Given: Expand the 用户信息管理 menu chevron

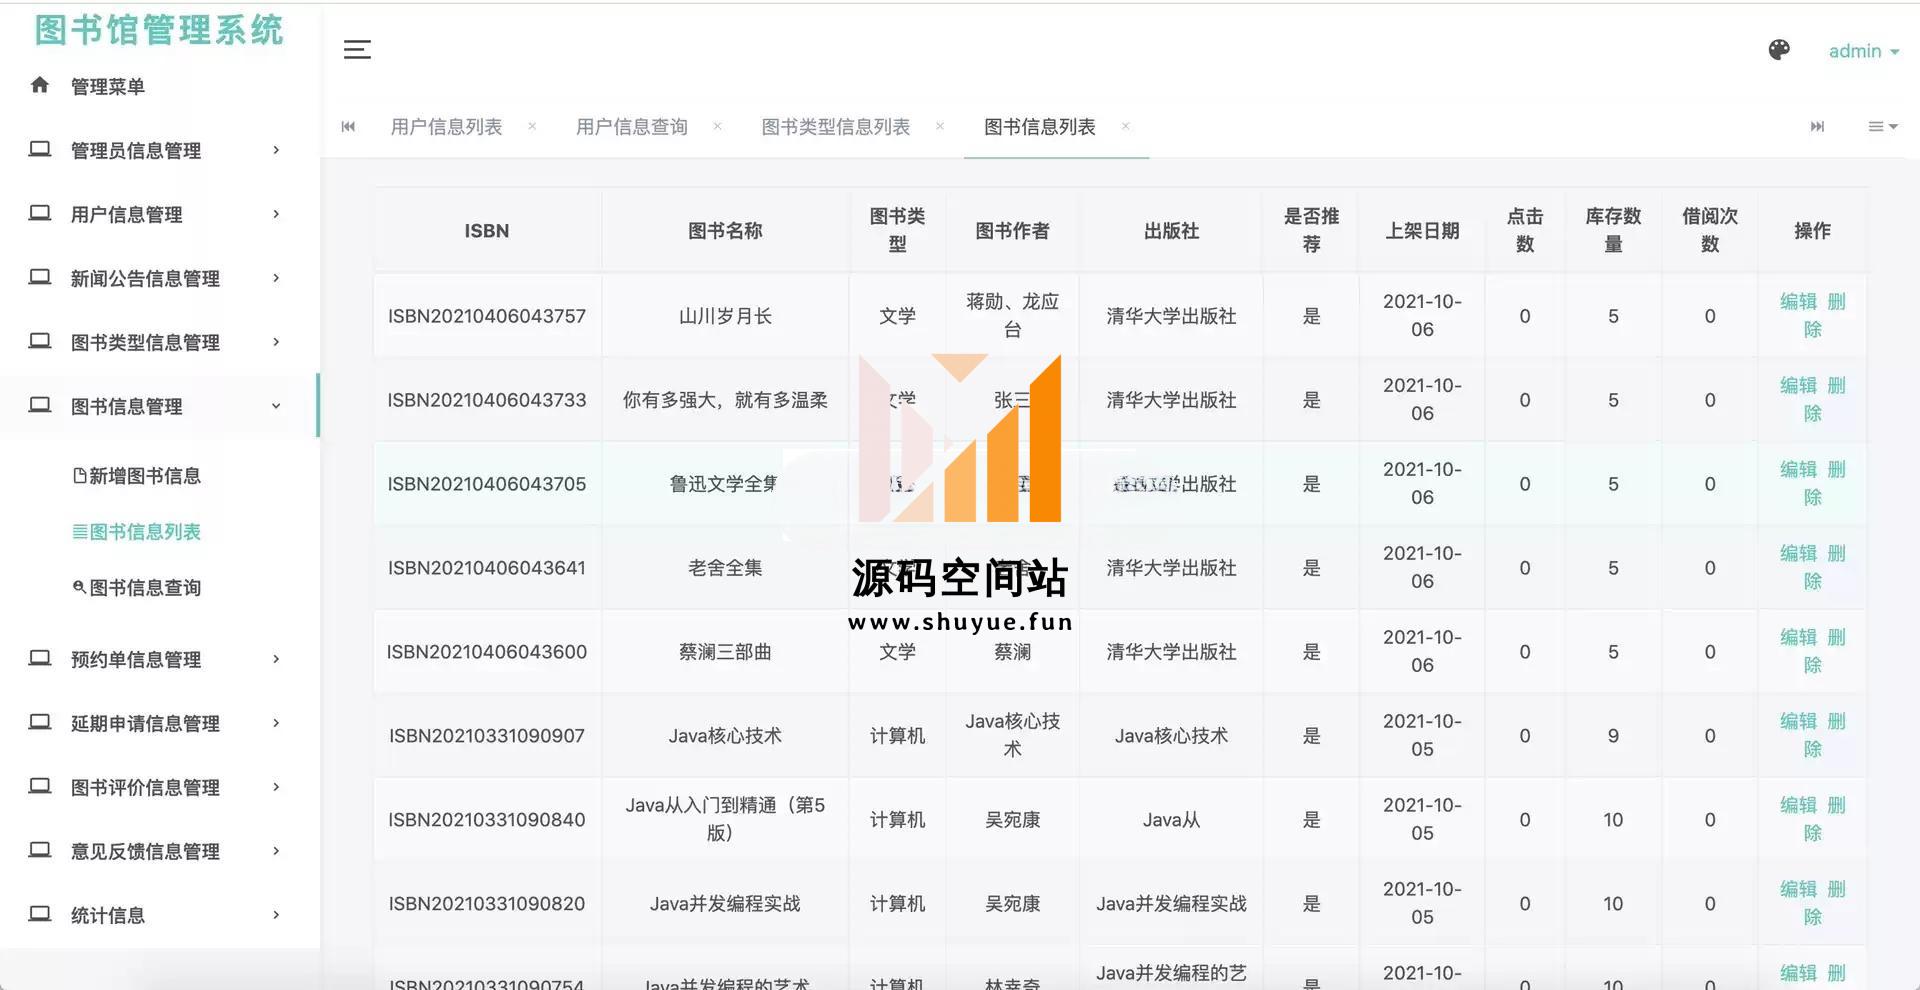Looking at the screenshot, I should point(276,214).
